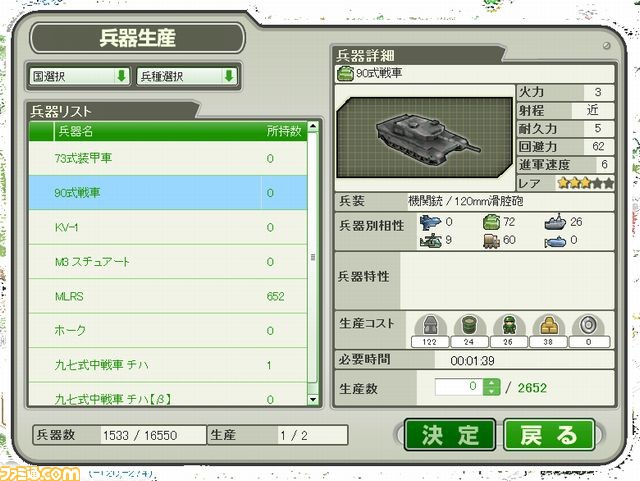Open the 国選択 country dropdown
This screenshot has height=481, width=640.
coord(79,76)
